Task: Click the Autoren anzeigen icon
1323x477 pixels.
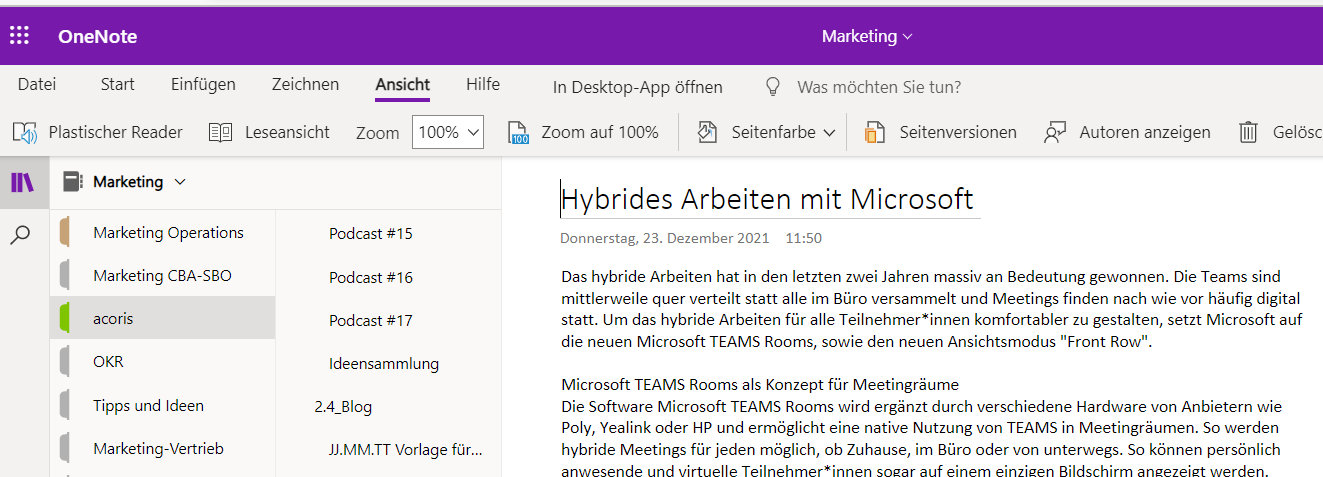Action: point(1055,132)
